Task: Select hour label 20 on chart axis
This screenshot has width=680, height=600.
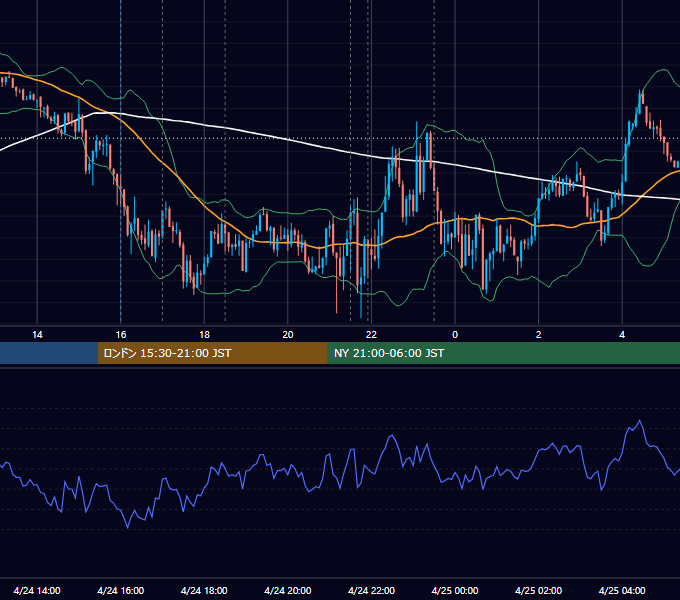Action: 288,335
